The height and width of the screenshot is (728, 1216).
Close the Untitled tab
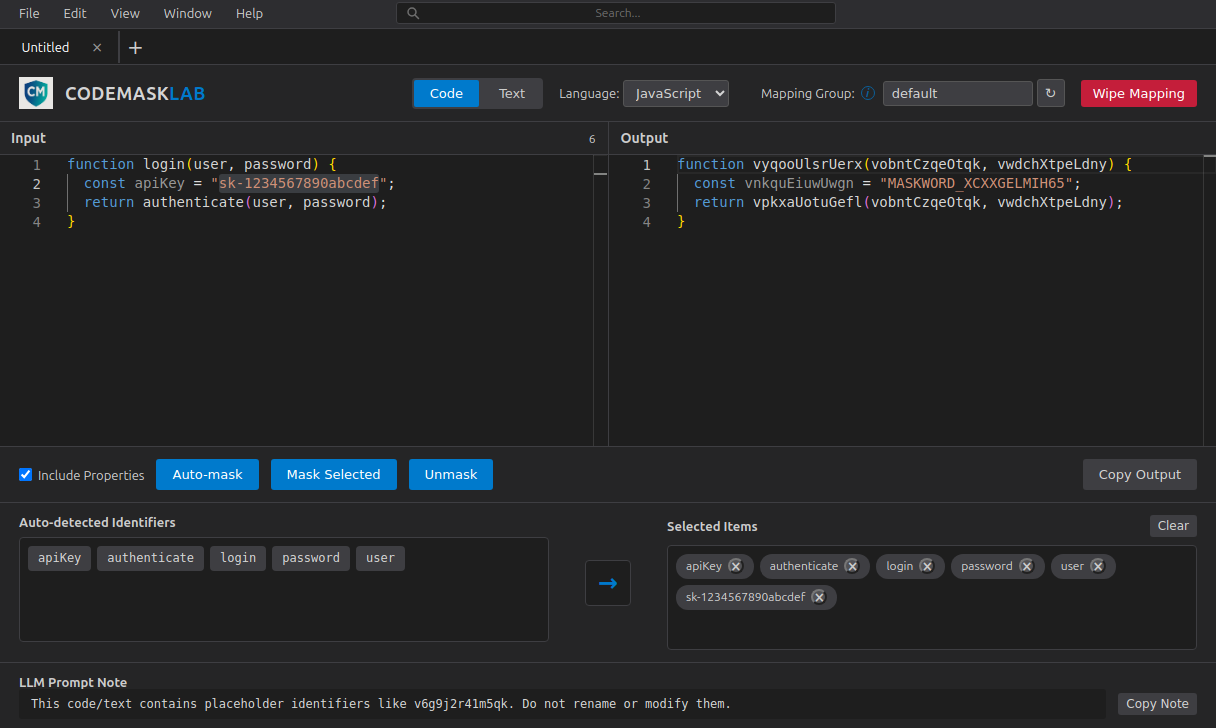point(96,47)
